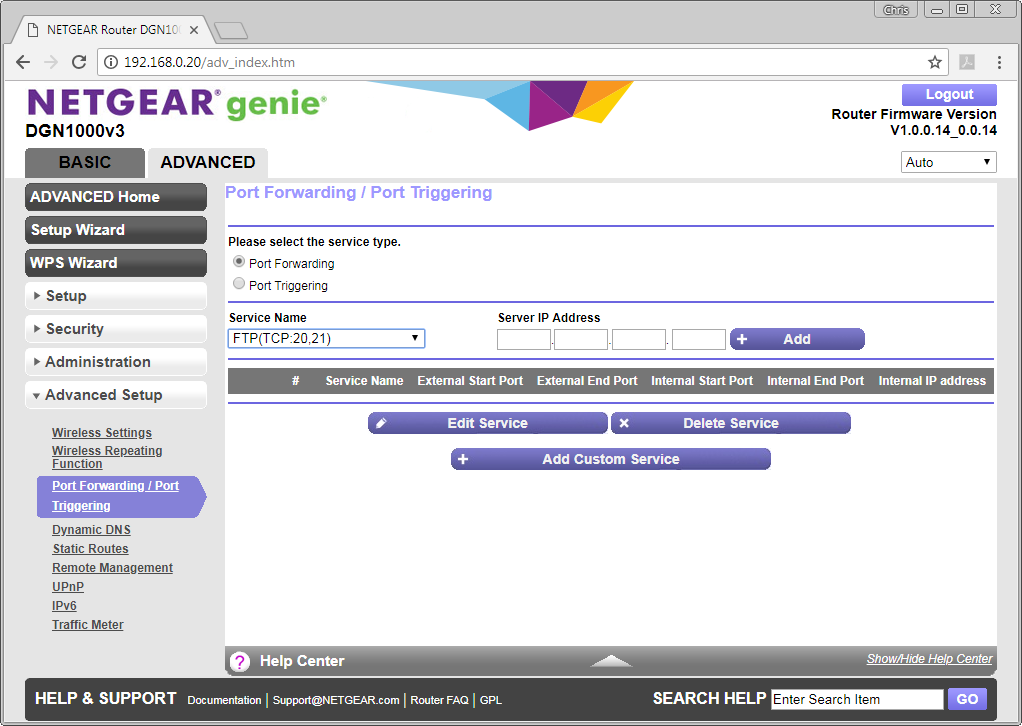Open the Chrome three-dot menu
This screenshot has width=1022, height=726.
click(999, 62)
